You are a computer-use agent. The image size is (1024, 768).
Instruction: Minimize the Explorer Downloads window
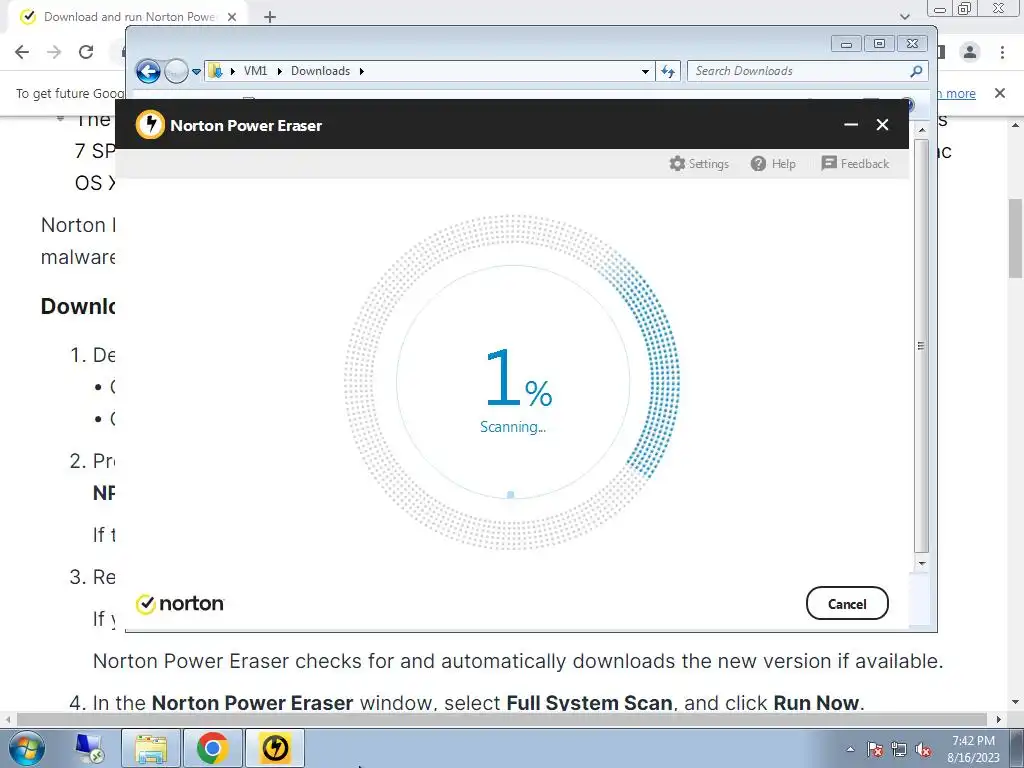tap(846, 44)
